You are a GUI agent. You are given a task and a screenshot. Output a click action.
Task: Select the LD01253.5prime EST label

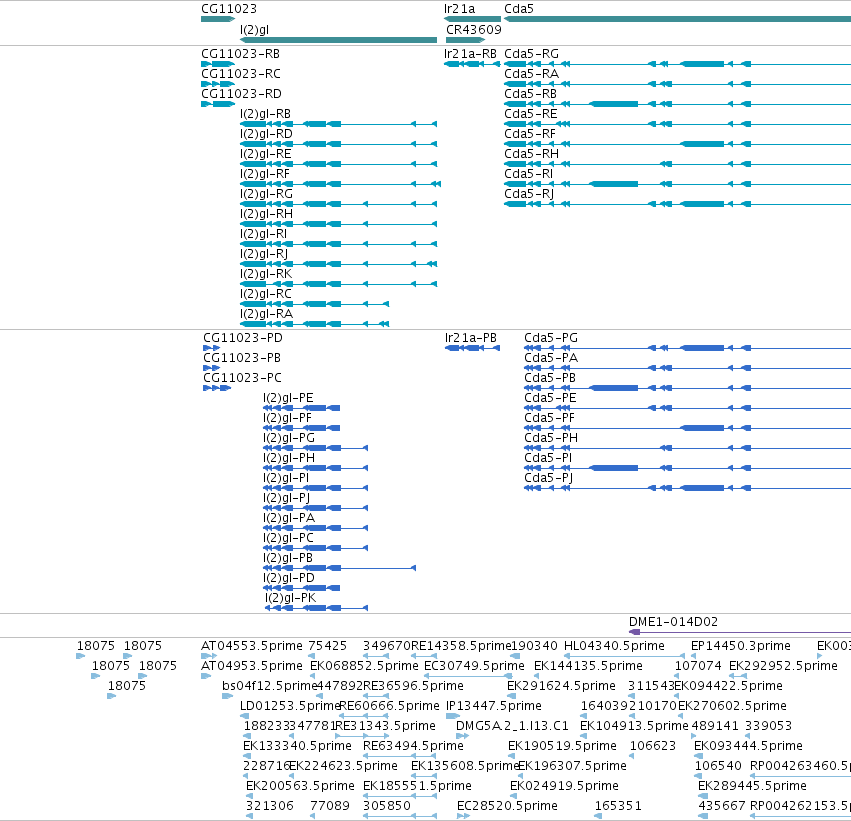[x=290, y=706]
